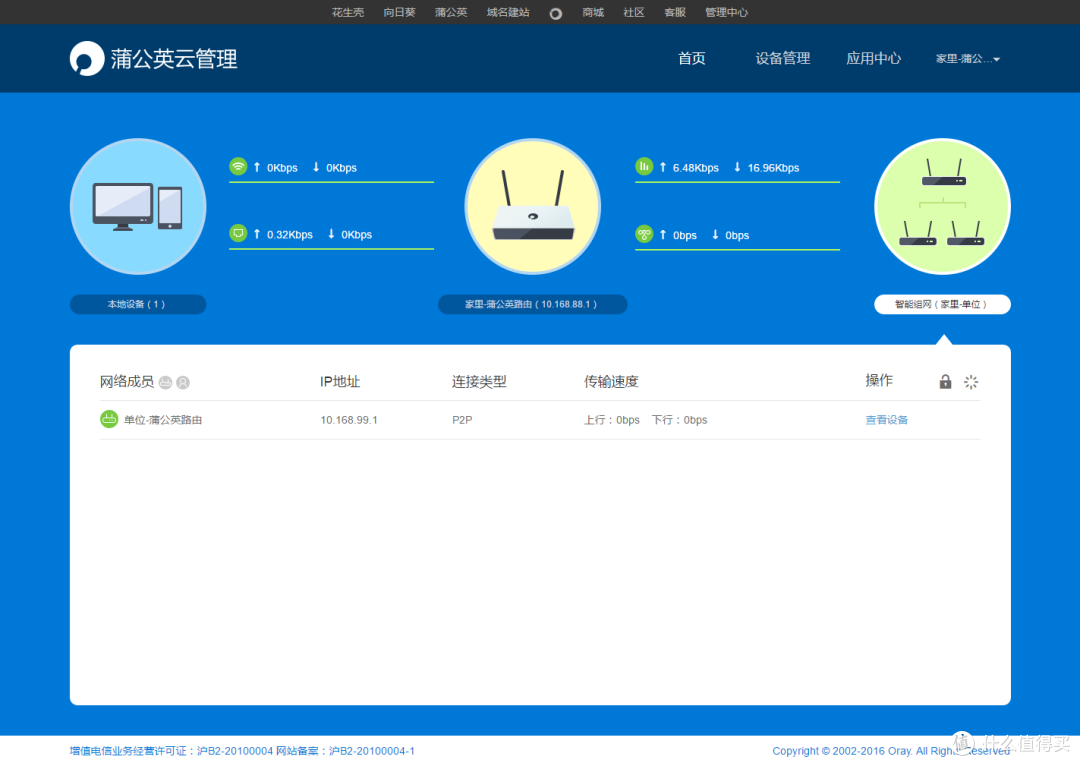Click the smart networking routers illustration

[x=942, y=206]
